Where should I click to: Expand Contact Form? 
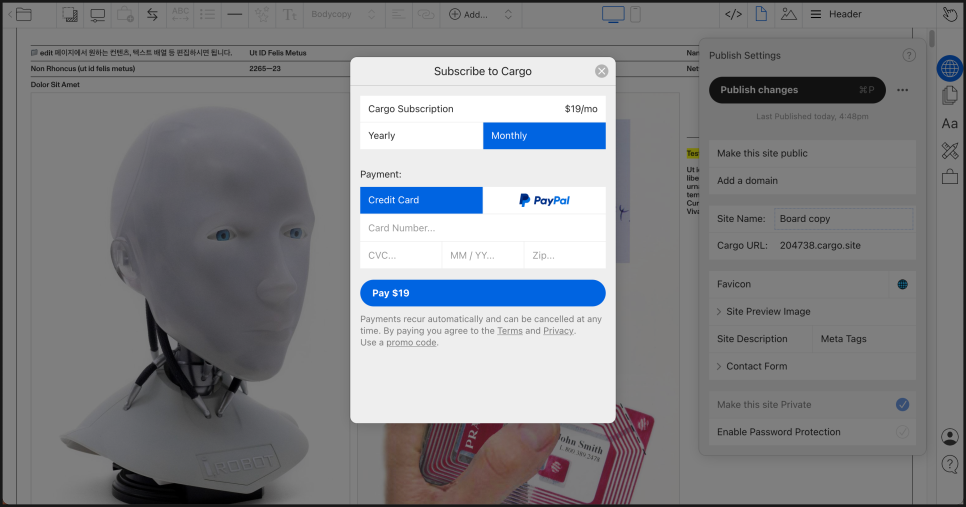coord(813,366)
